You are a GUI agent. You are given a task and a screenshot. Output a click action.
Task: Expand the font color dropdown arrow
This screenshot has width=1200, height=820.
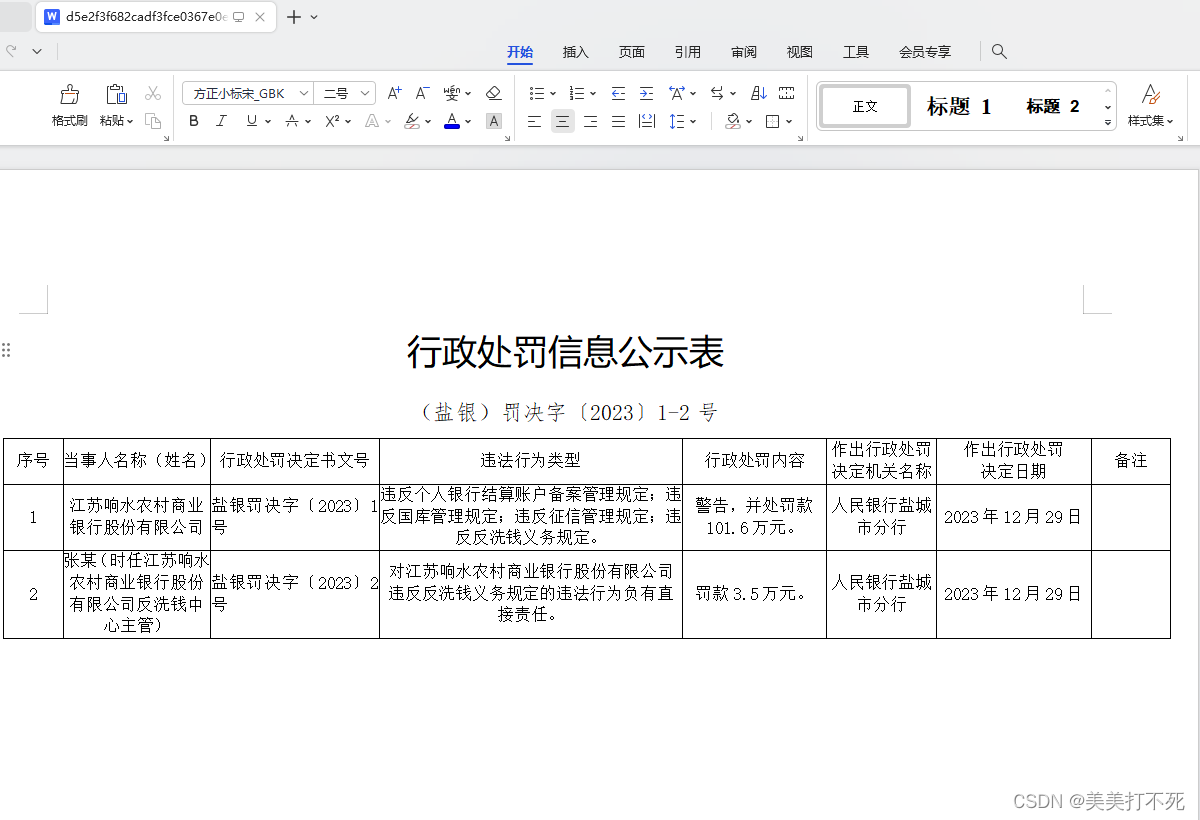(x=468, y=122)
